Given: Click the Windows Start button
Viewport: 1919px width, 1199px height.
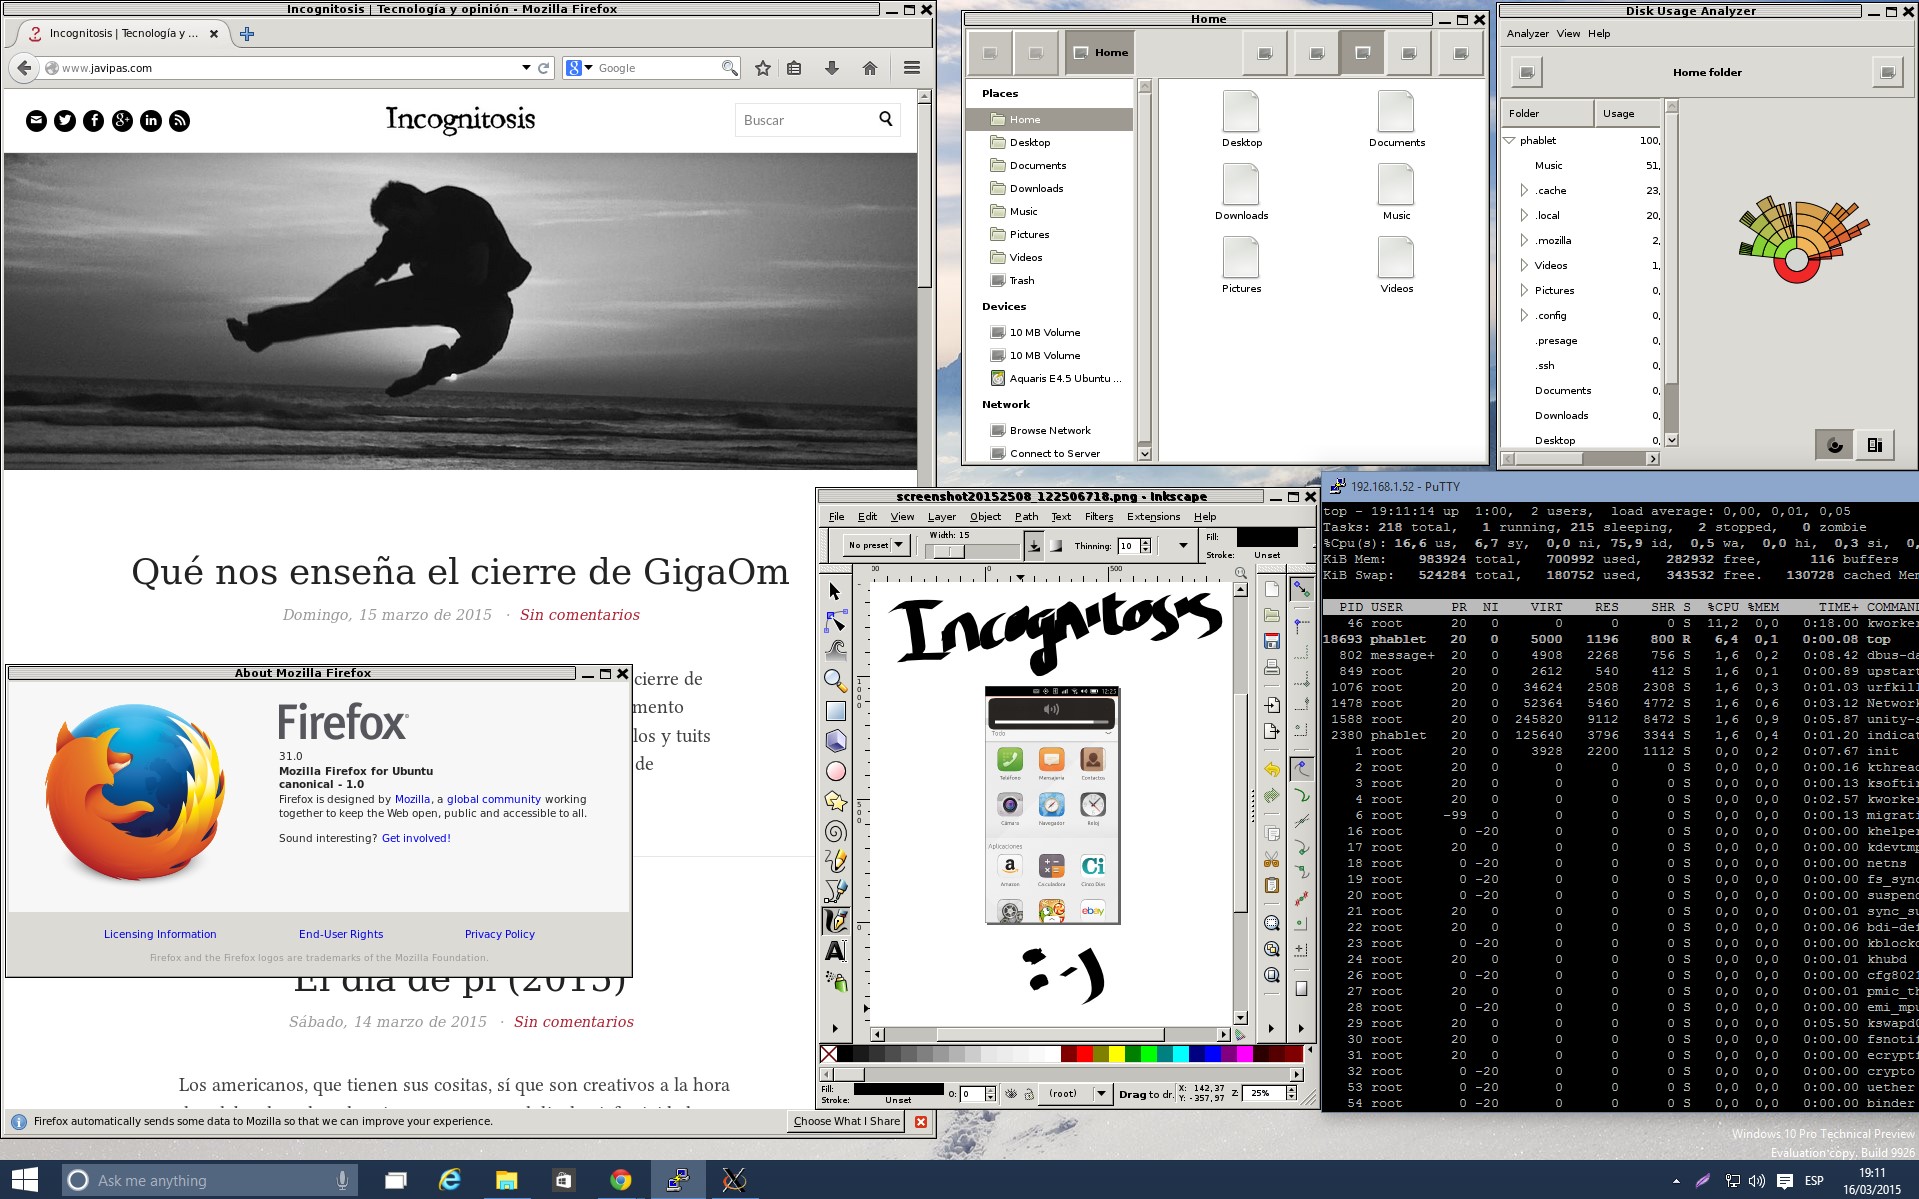Looking at the screenshot, I should (x=25, y=1180).
